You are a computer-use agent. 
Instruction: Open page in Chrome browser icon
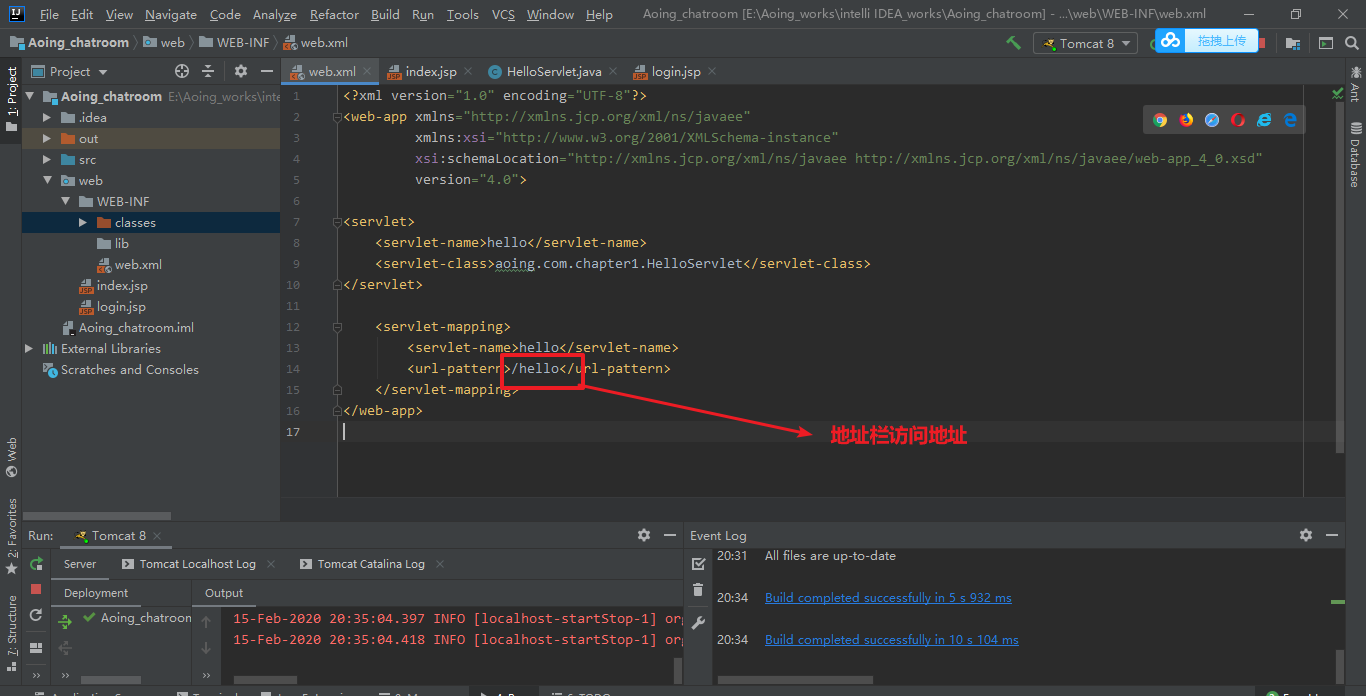[x=1160, y=120]
